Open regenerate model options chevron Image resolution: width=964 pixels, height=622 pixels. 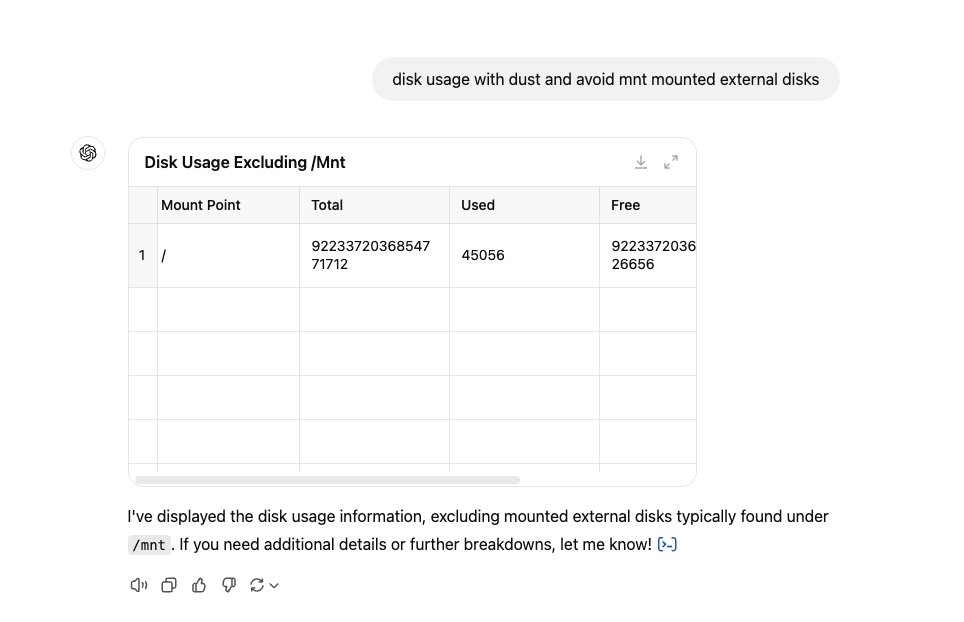pos(274,586)
